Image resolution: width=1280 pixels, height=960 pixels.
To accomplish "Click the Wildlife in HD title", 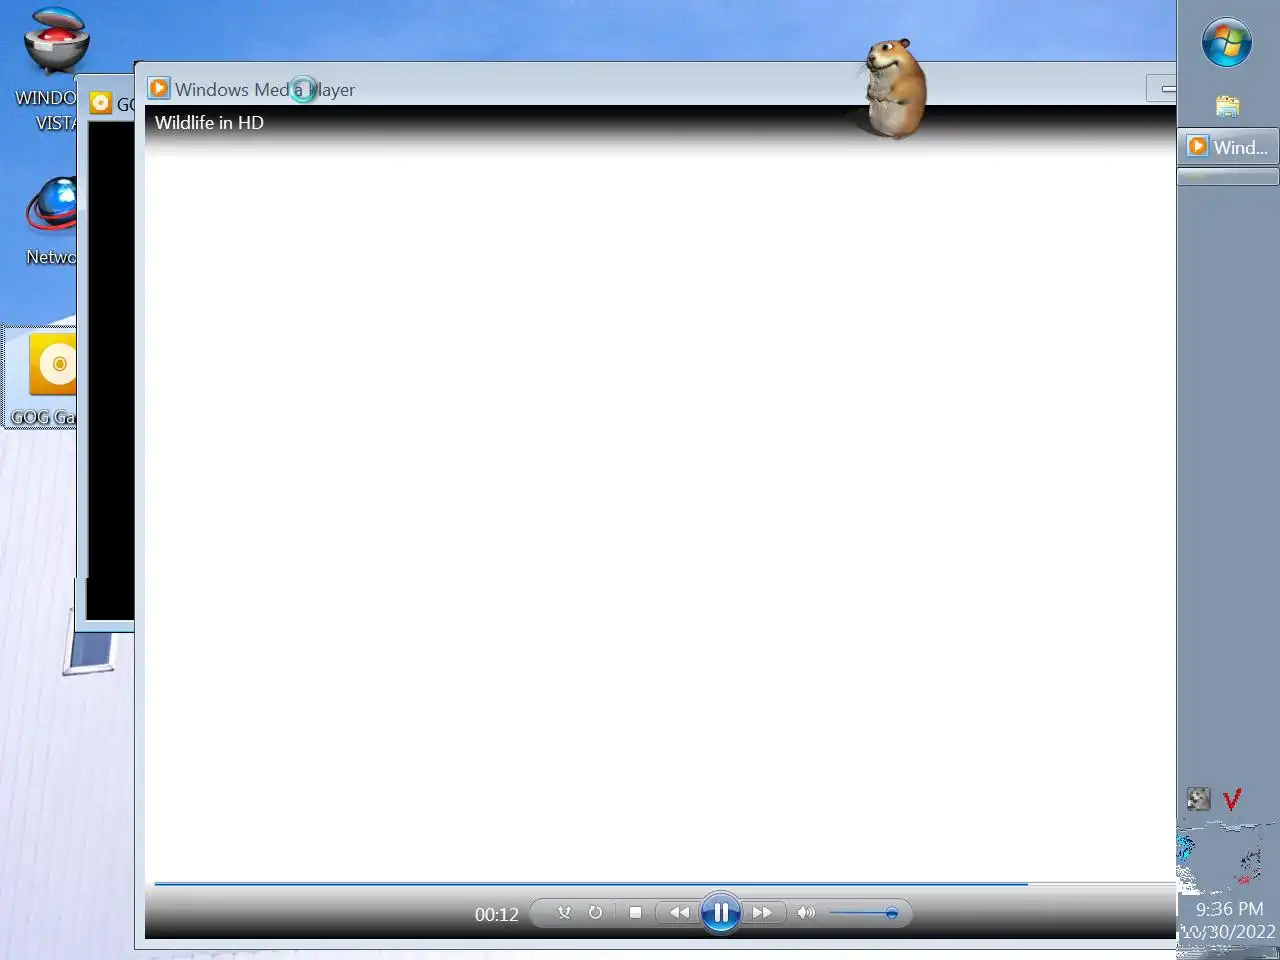I will [x=209, y=123].
